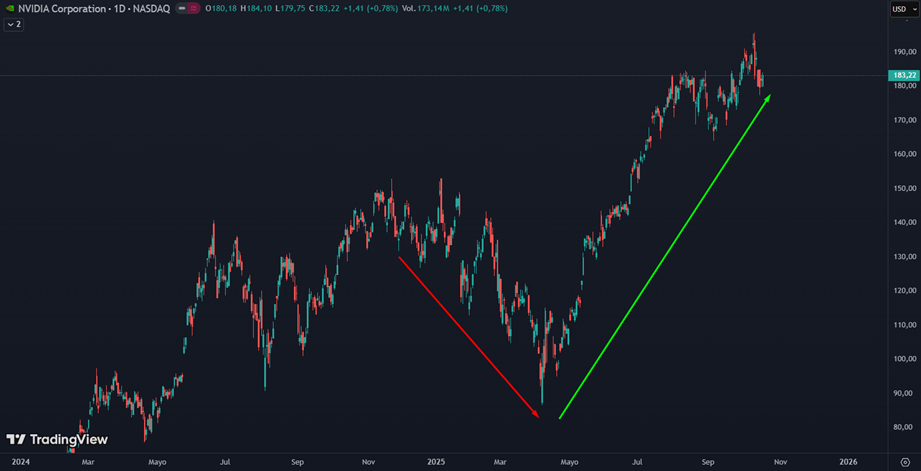Image resolution: width=921 pixels, height=471 pixels.
Task: Click the volume reading Vol. 173,14M
Action: point(426,9)
